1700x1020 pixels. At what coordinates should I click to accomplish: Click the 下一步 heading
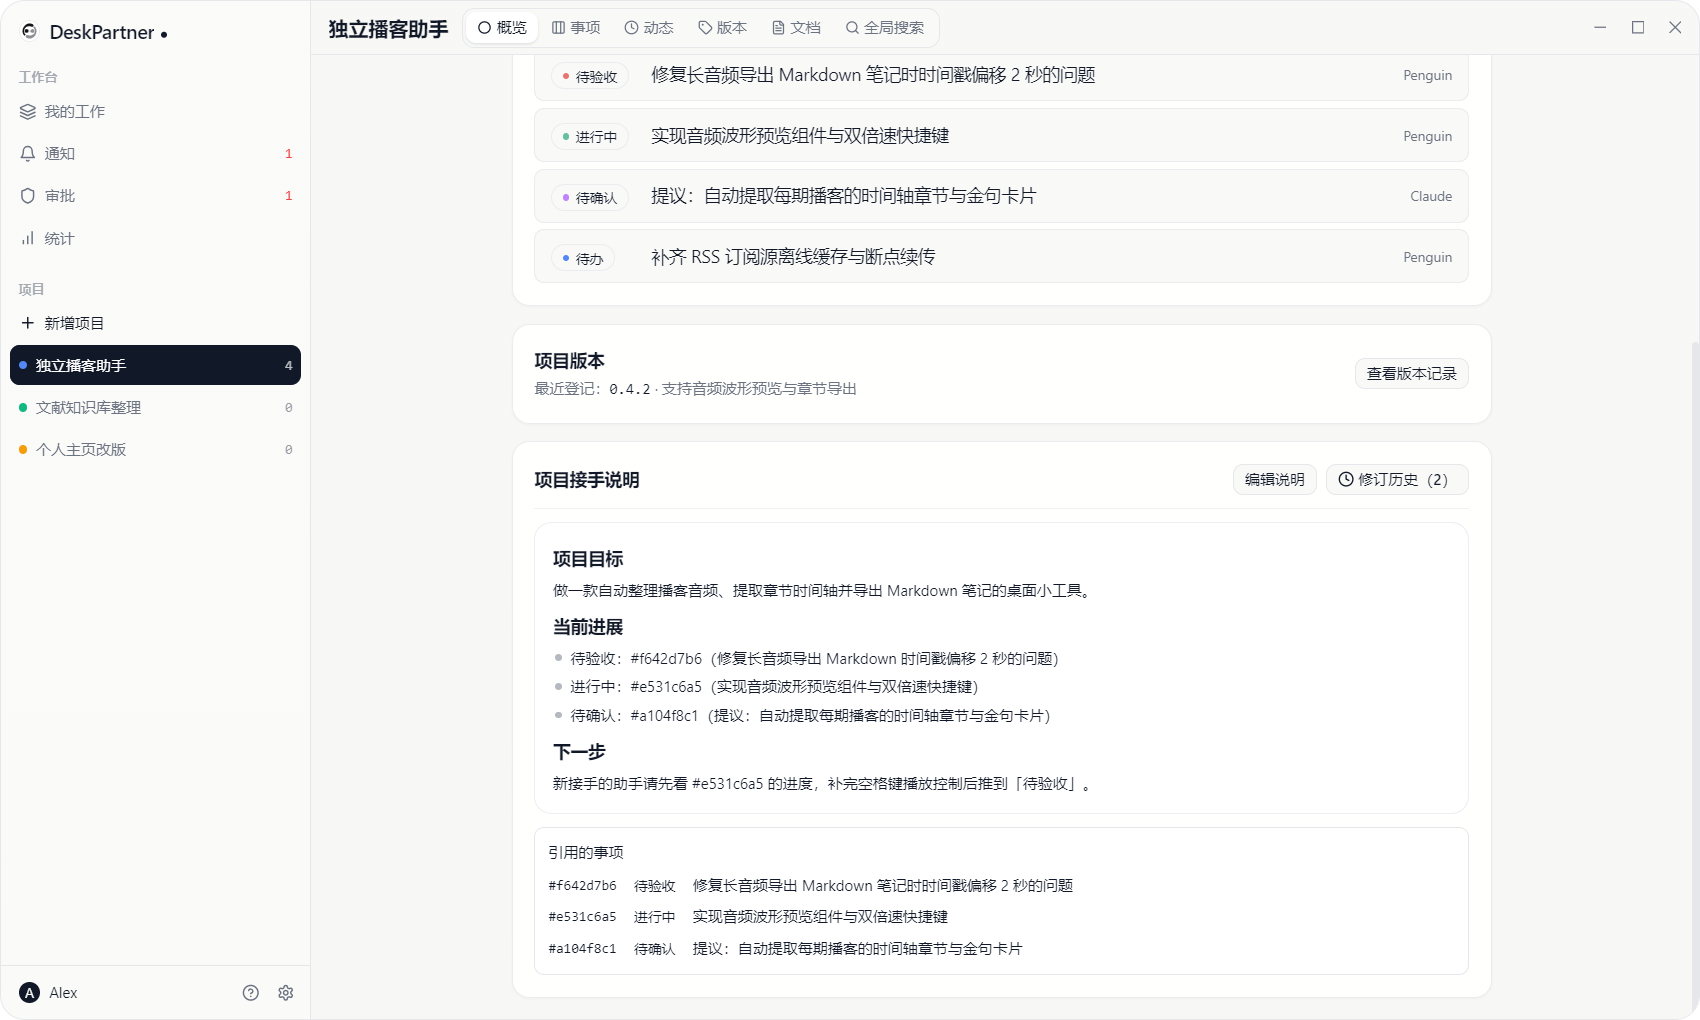point(579,752)
